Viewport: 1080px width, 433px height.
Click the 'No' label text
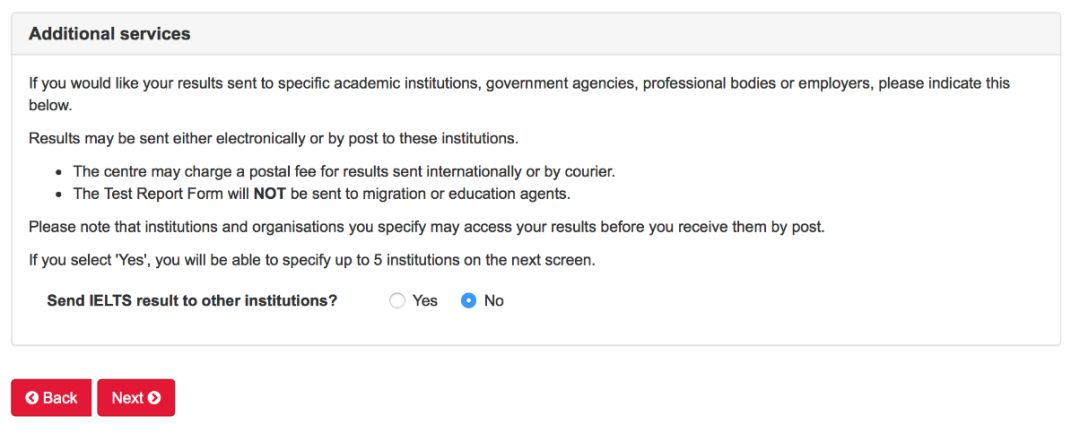(x=494, y=301)
